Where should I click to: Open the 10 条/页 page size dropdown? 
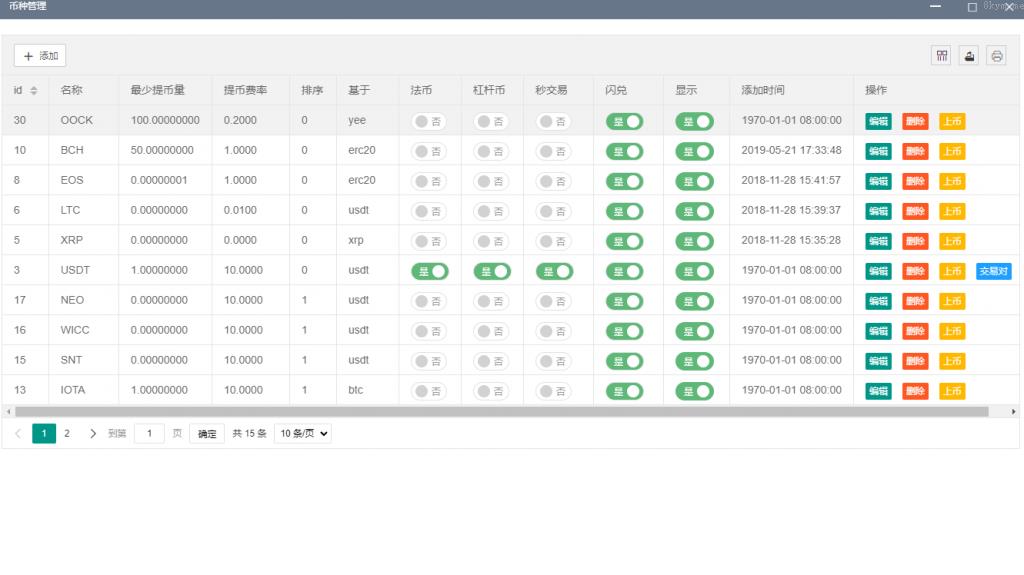(x=304, y=433)
